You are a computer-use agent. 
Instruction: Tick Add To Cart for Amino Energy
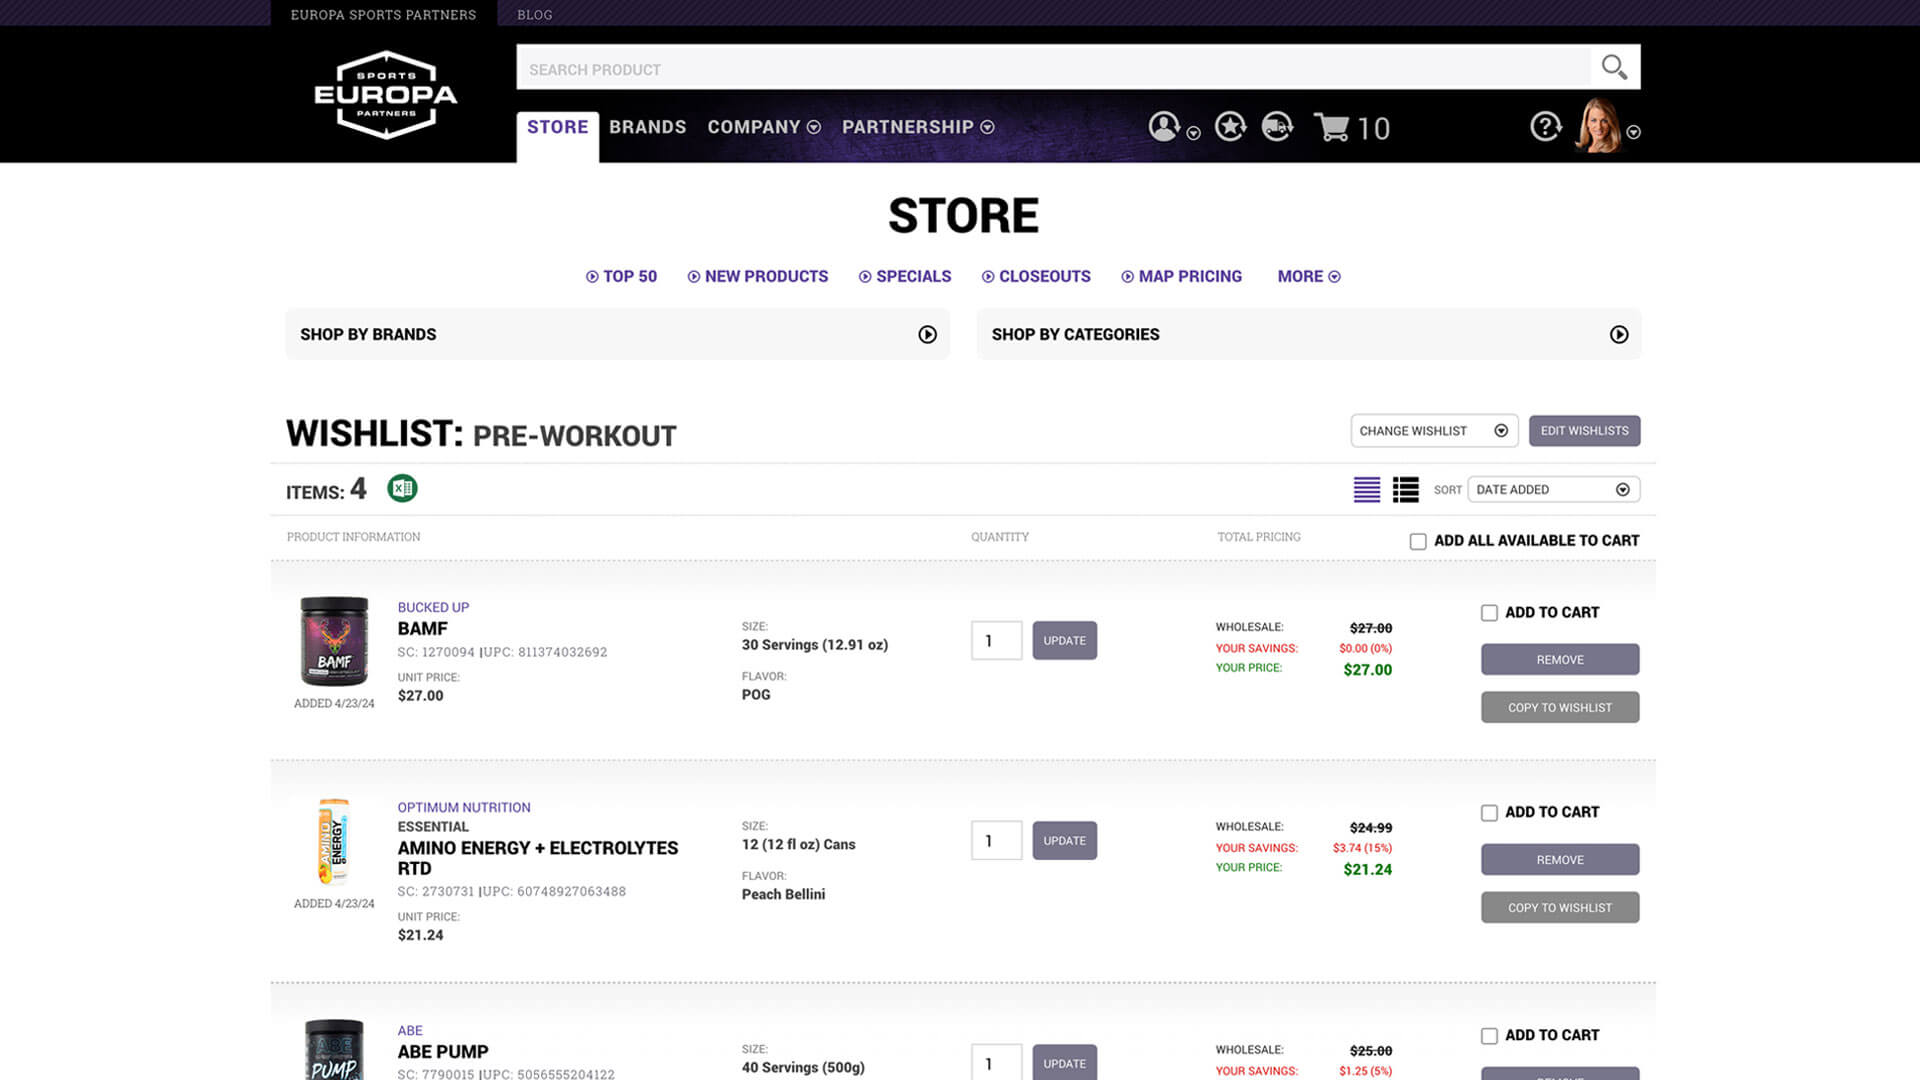click(x=1489, y=813)
